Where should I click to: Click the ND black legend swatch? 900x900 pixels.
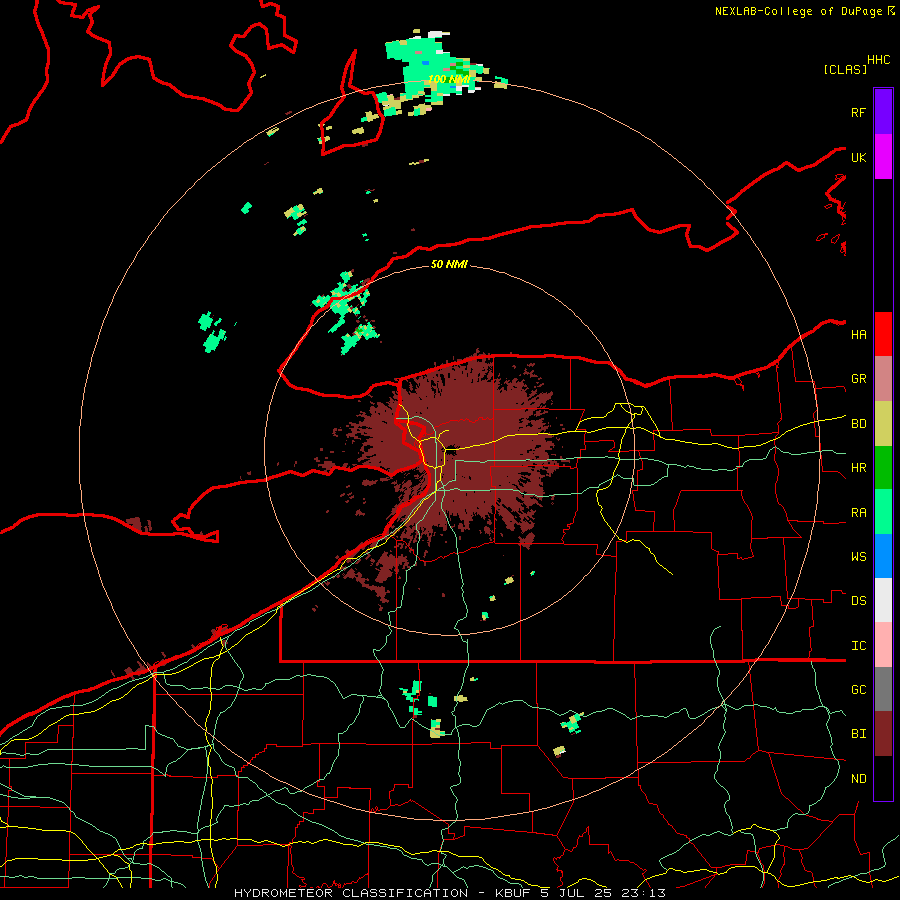coord(883,778)
